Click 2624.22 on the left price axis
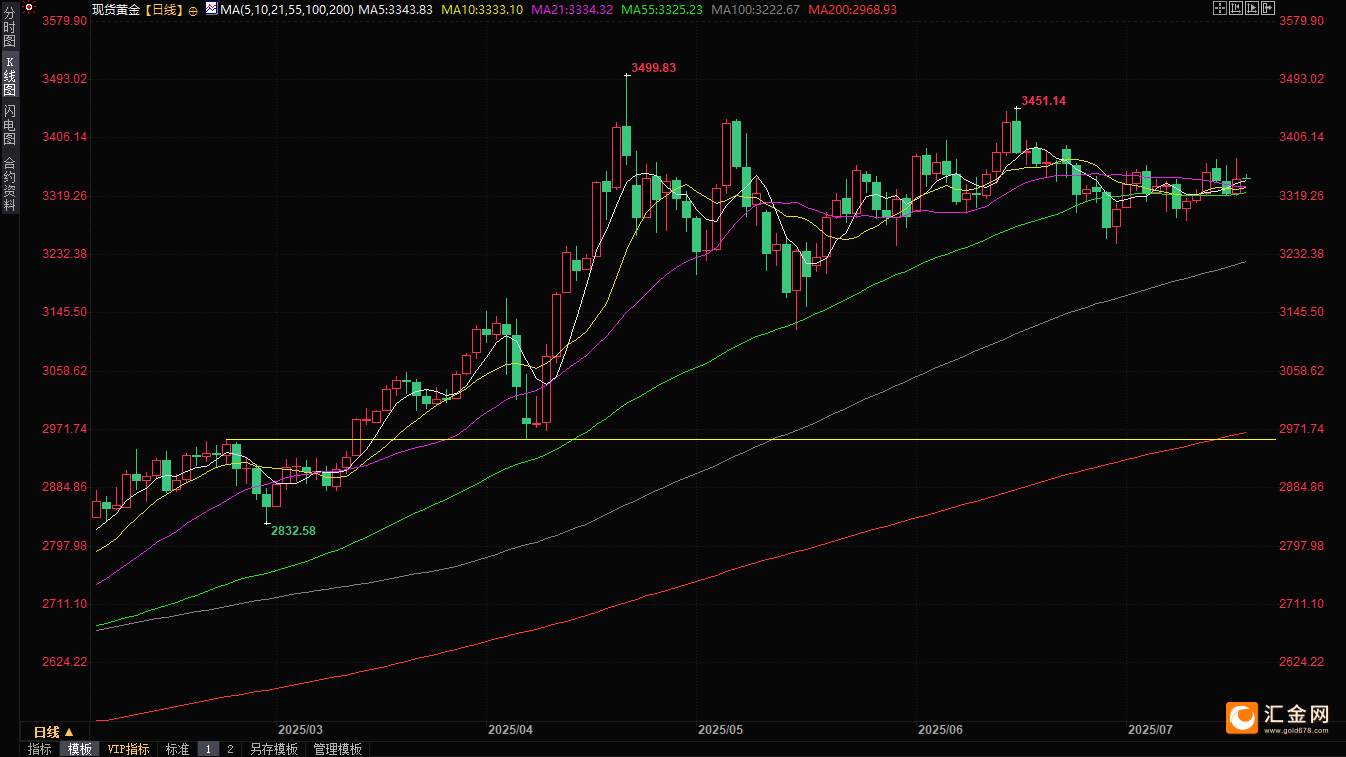Screen dimensions: 1346x757 (x=65, y=662)
